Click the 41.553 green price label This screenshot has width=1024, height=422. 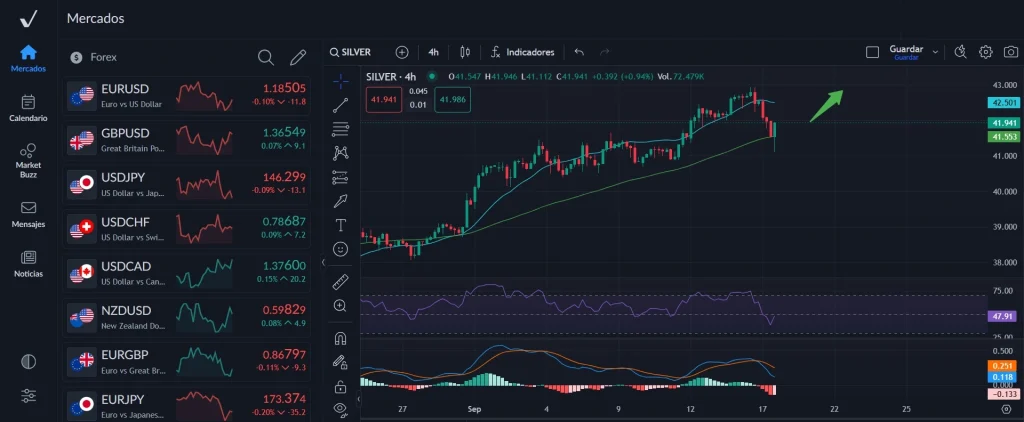point(1003,137)
